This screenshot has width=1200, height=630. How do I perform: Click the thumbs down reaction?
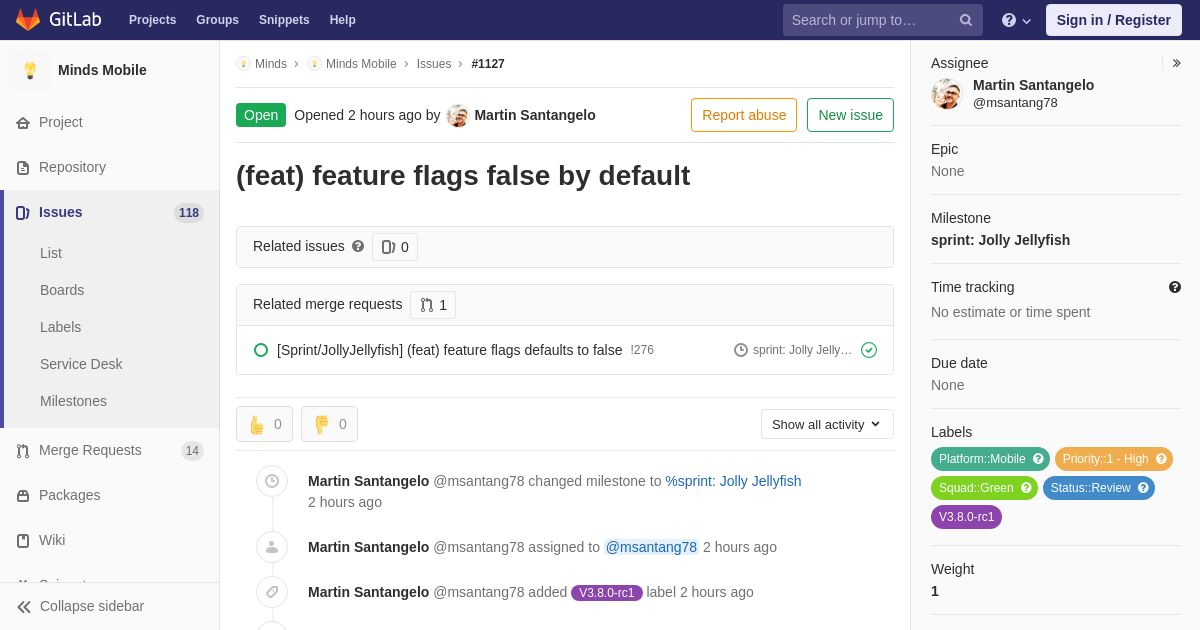click(329, 424)
